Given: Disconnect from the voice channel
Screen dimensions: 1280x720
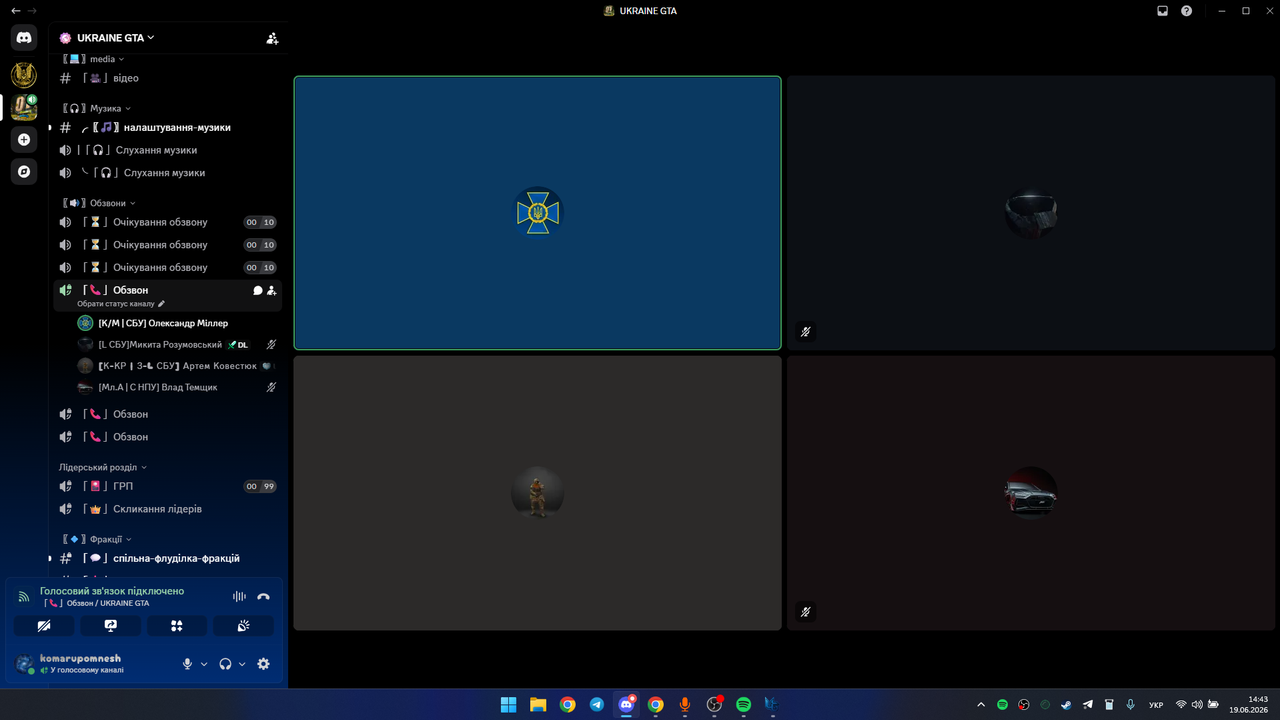Looking at the screenshot, I should [x=263, y=596].
